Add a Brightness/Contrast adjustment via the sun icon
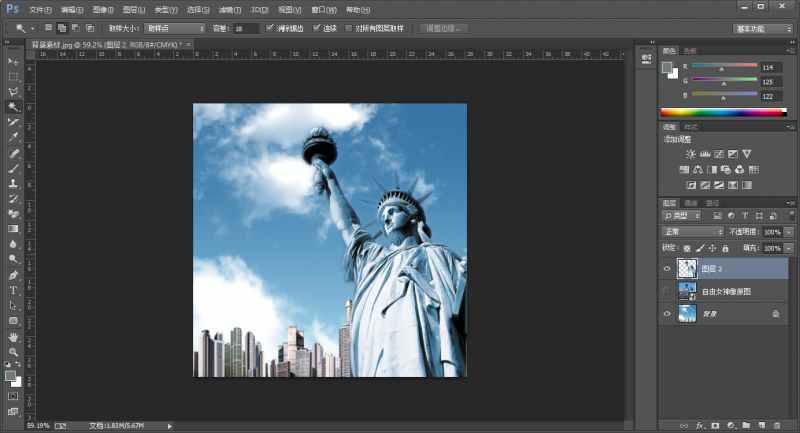This screenshot has height=433, width=800. [x=690, y=153]
